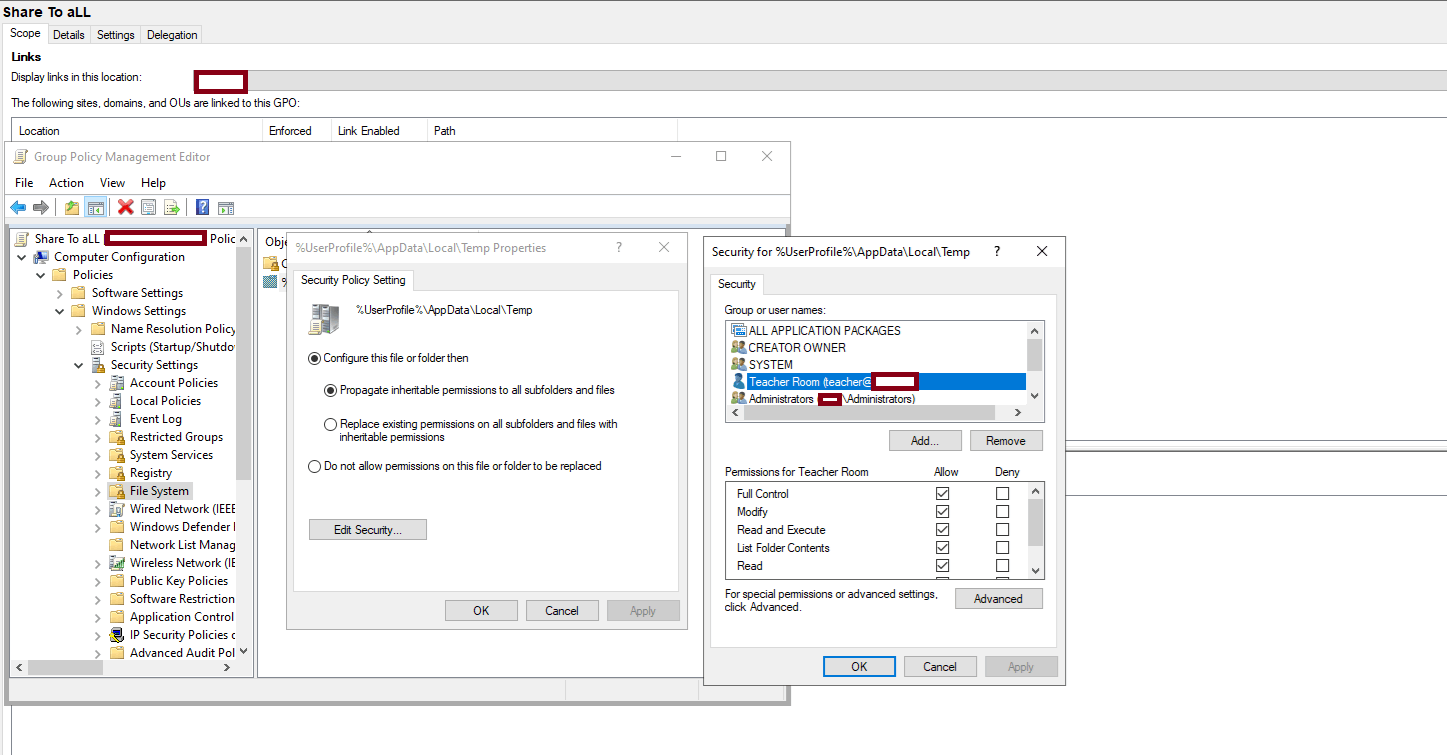Click the Forward navigation arrow on the toolbar
The image size is (1447, 755).
pos(39,207)
